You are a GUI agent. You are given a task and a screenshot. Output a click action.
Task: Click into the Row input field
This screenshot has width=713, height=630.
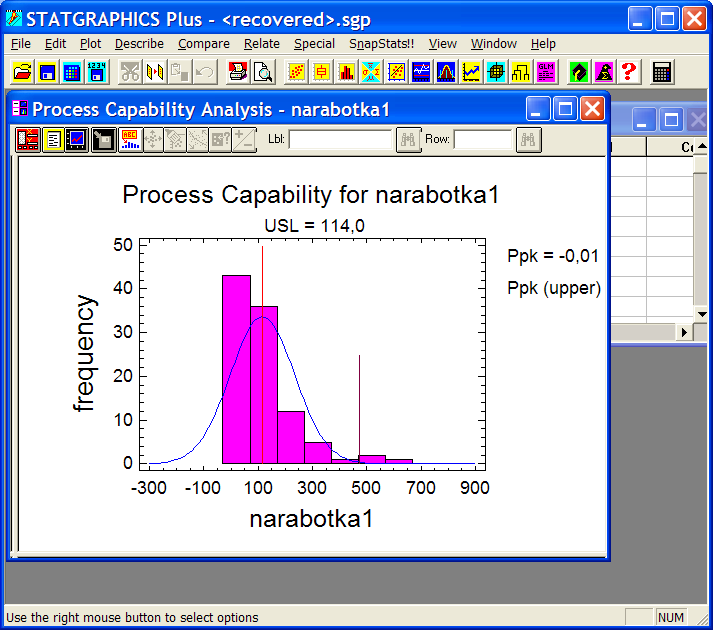point(483,140)
